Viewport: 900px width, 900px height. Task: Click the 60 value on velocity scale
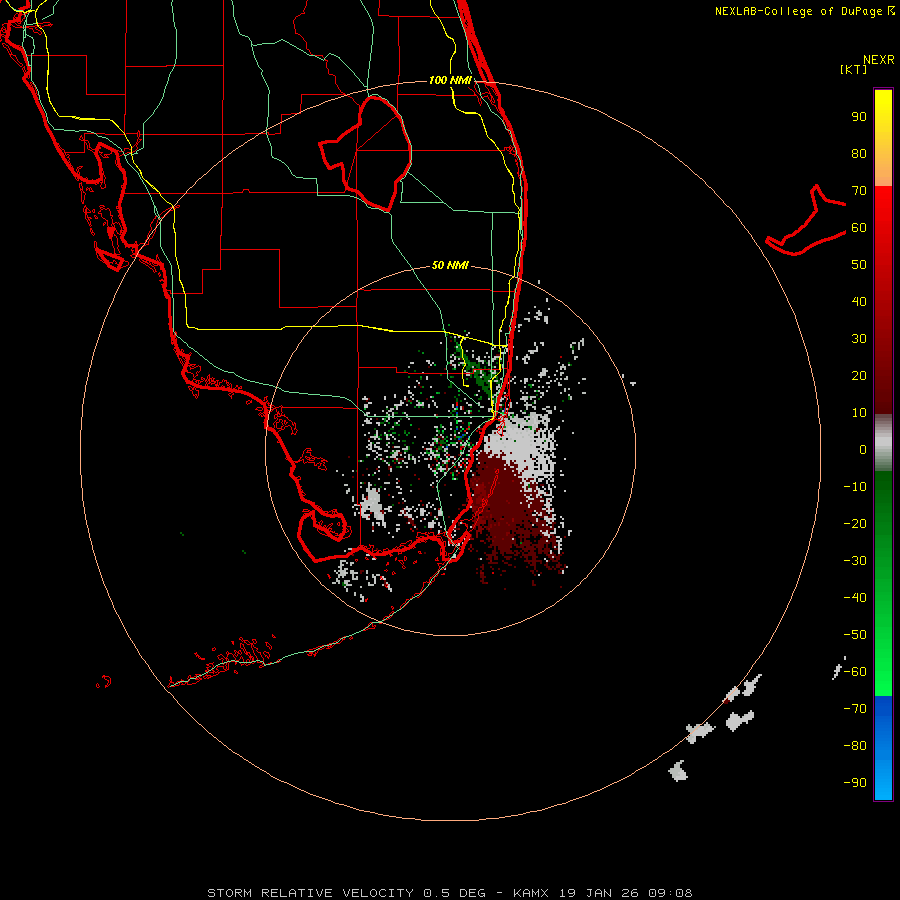coord(859,228)
